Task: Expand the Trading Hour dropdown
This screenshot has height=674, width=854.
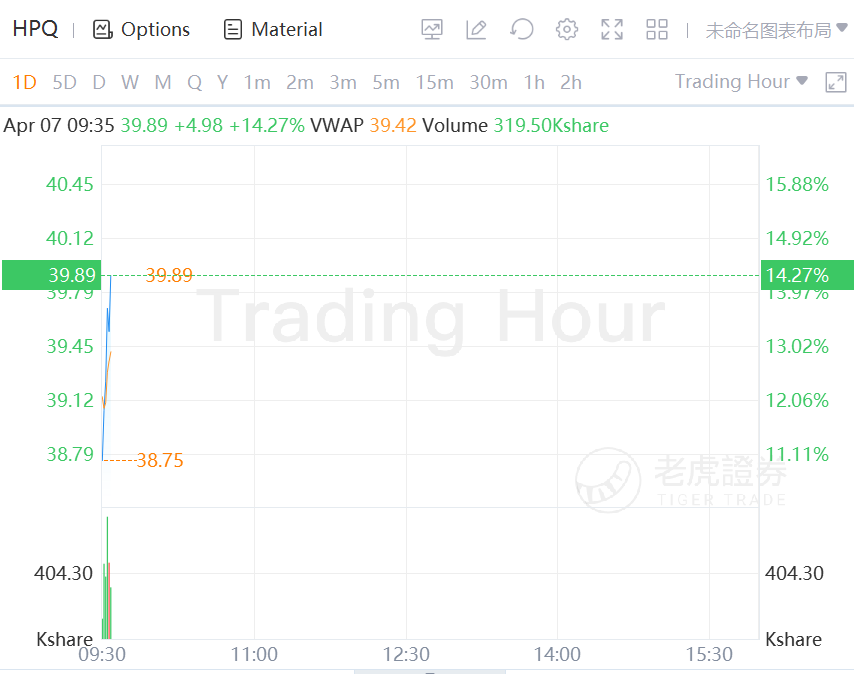Action: (741, 82)
